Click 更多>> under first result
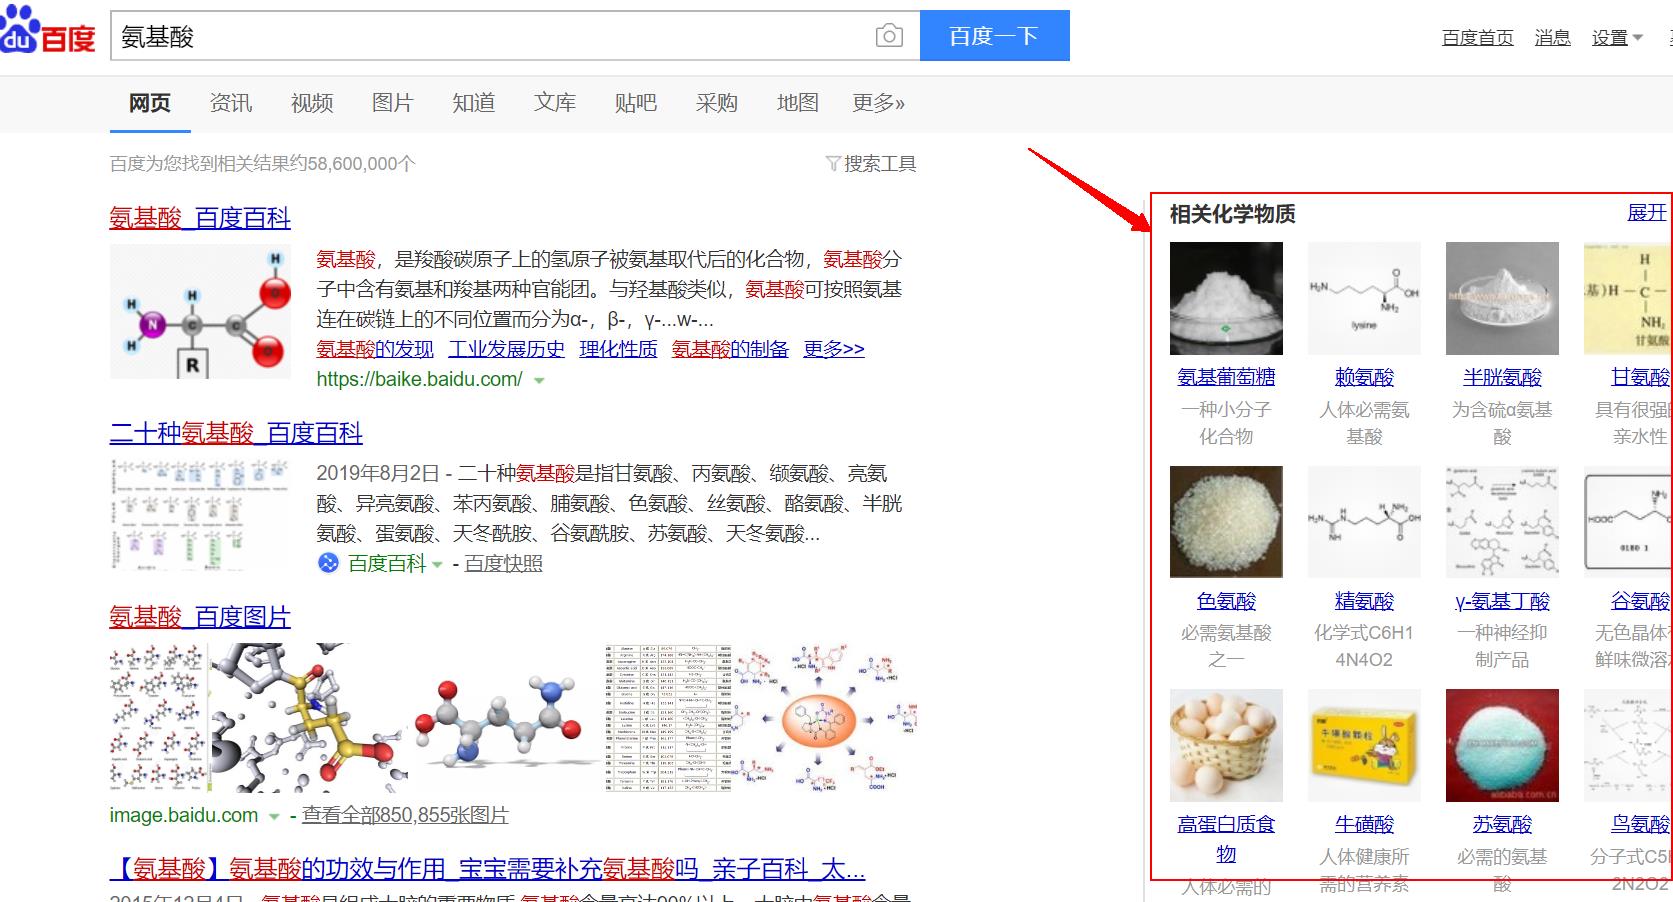The width and height of the screenshot is (1673, 902). coord(834,349)
